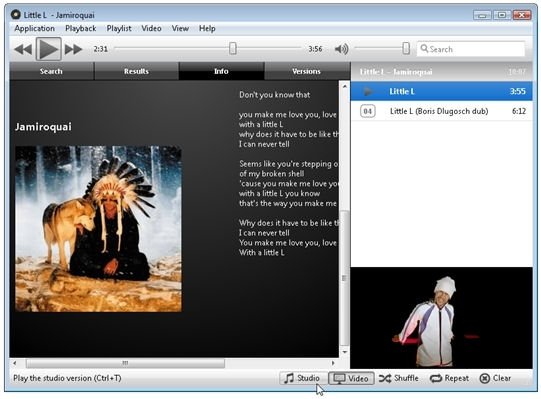The width and height of the screenshot is (541, 399).
Task: Close the player window
Action: pyautogui.click(x=522, y=15)
